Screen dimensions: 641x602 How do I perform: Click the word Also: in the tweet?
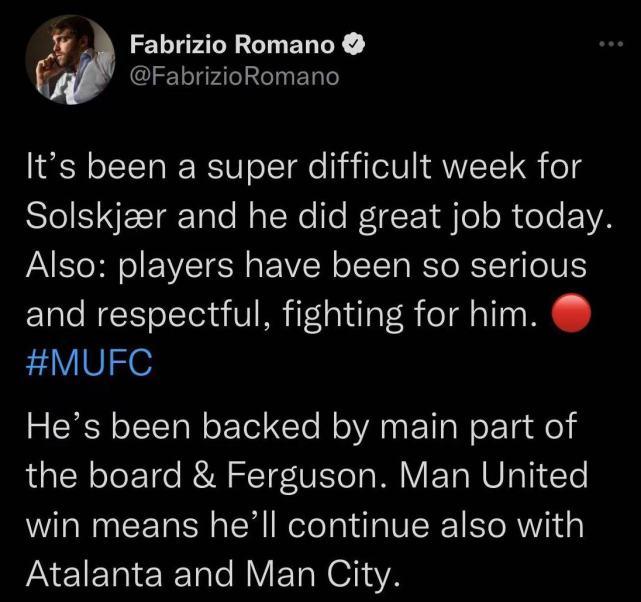(x=66, y=266)
